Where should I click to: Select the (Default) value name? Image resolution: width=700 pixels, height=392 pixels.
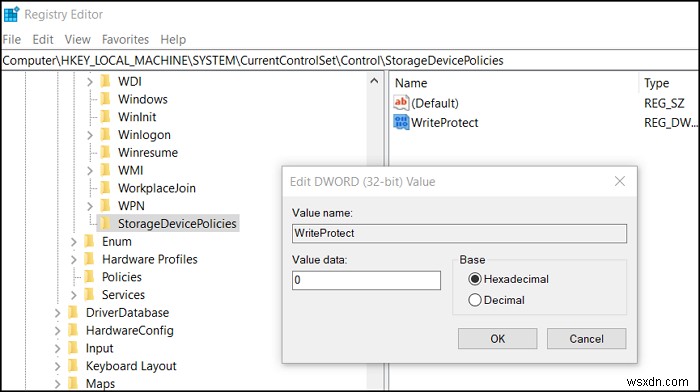click(435, 103)
